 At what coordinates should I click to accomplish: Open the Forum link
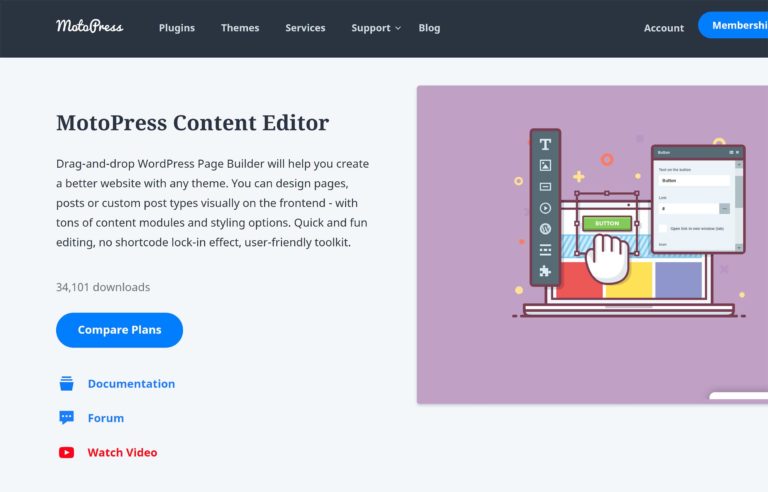(x=106, y=418)
